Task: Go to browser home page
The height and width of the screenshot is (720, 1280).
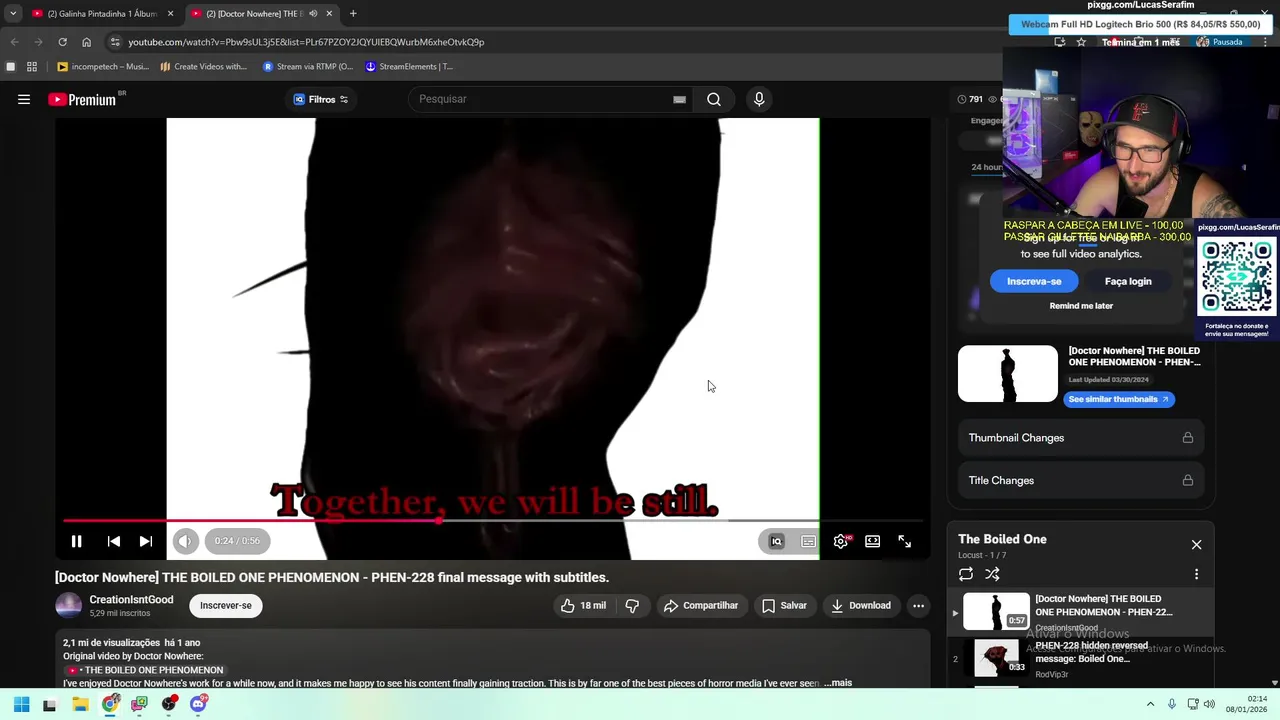Action: tap(86, 42)
